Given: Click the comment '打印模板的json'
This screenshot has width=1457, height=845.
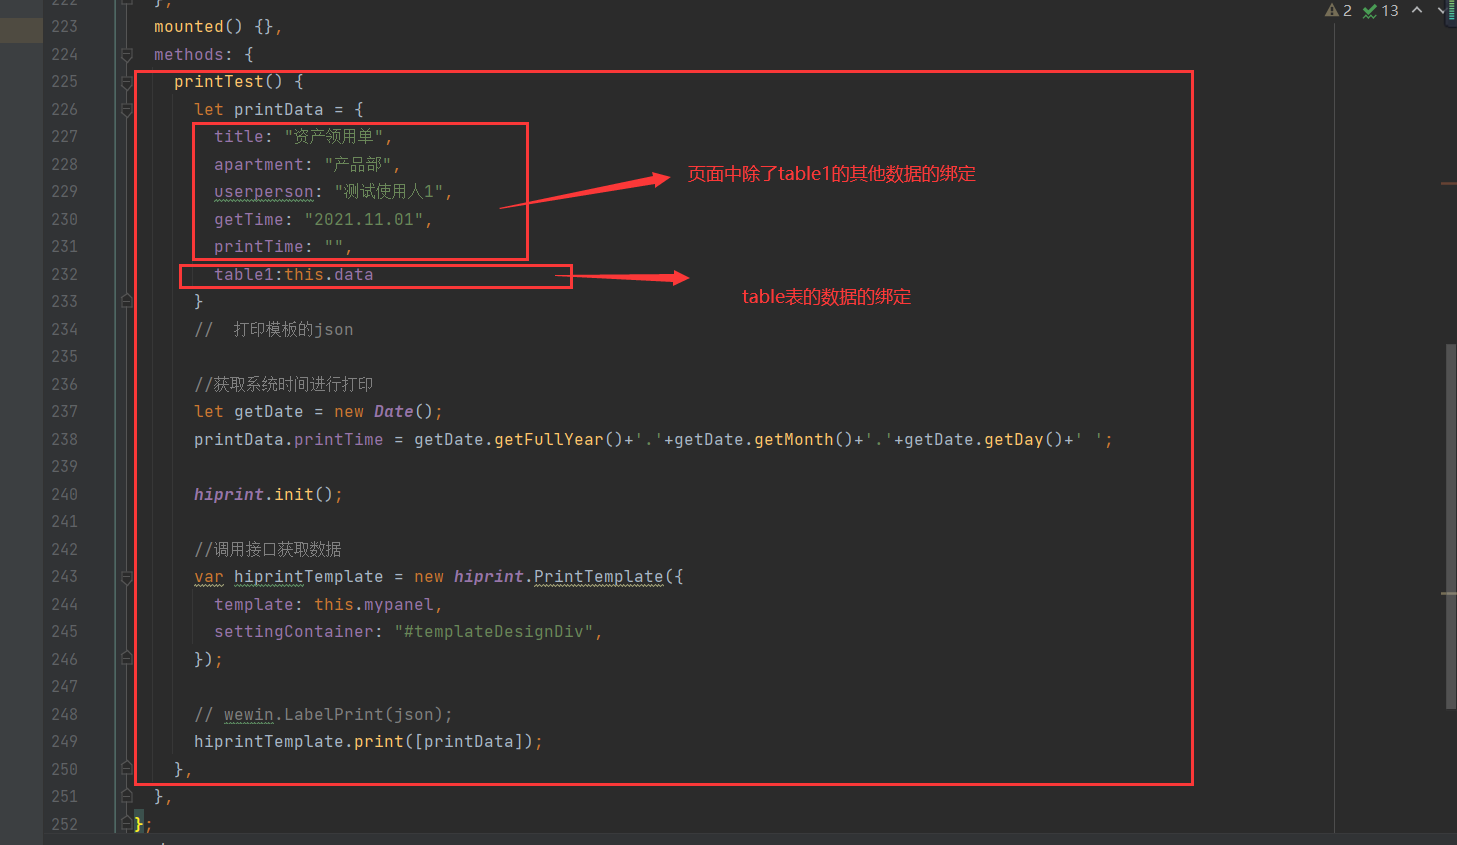Looking at the screenshot, I should coord(293,330).
